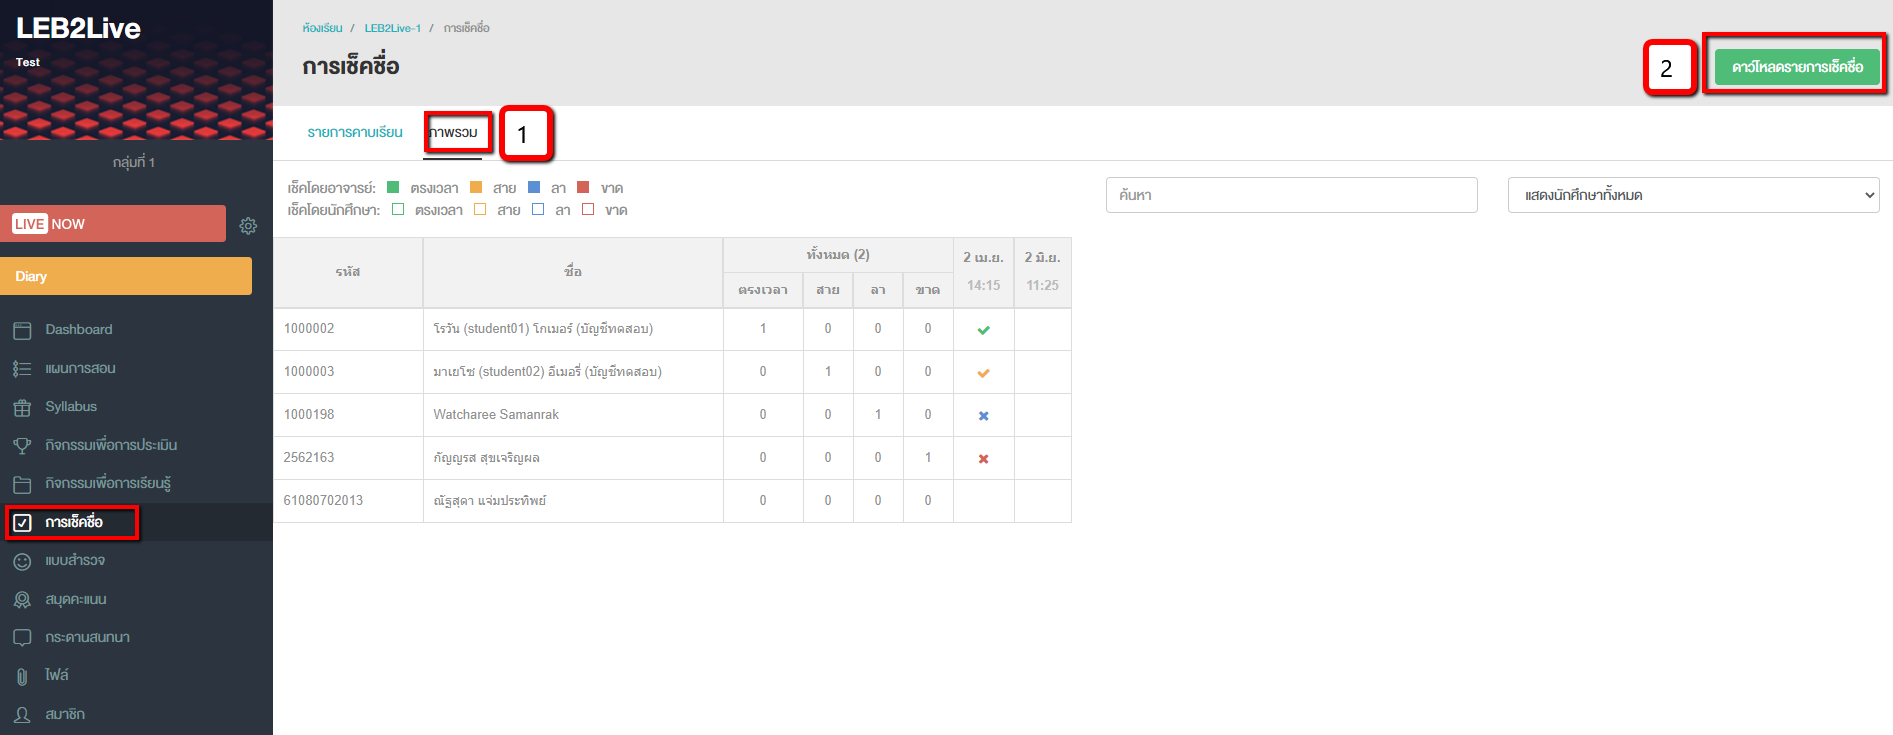Click student-checked ขาด outlined red box
1893x735 pixels.
tap(588, 209)
